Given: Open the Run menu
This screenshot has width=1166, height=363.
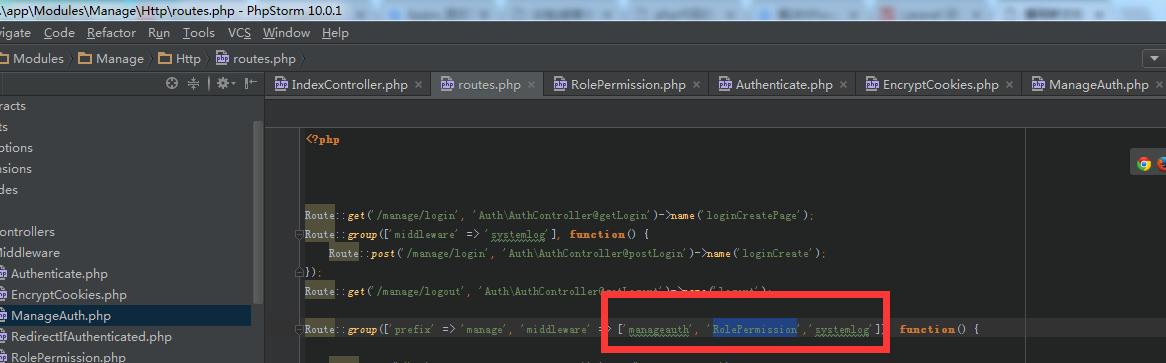Looking at the screenshot, I should coord(159,33).
